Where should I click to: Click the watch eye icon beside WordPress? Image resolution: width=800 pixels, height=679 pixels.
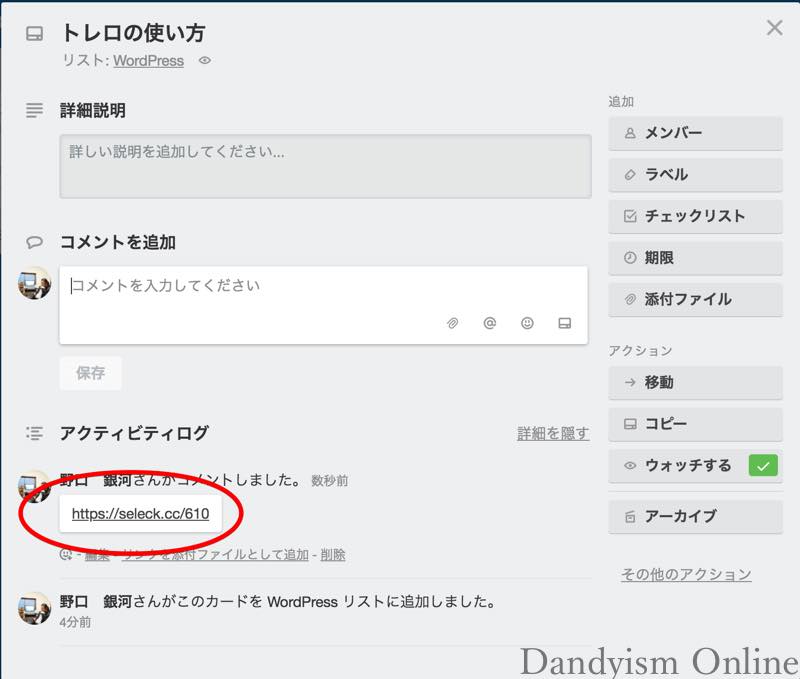[x=205, y=60]
